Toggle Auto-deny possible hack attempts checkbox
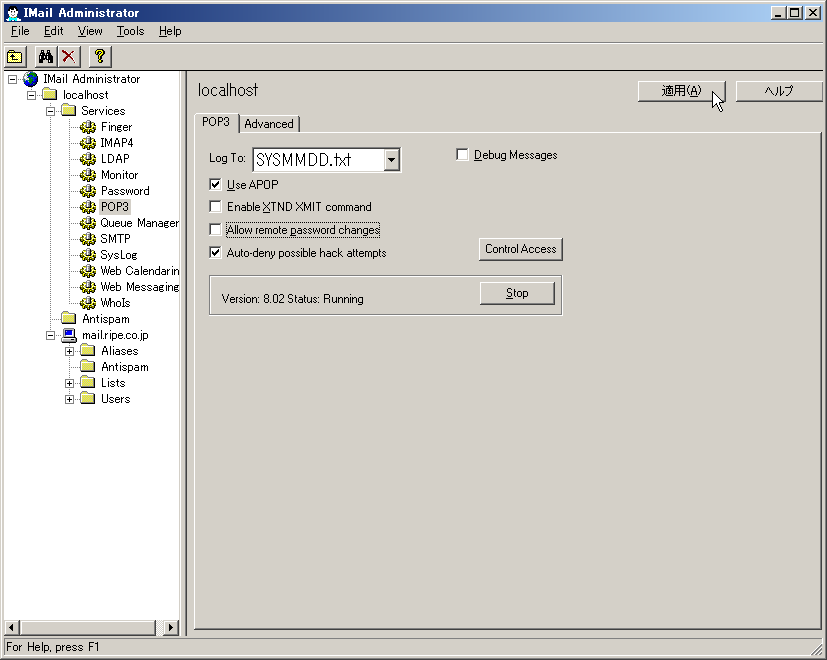 pyautogui.click(x=215, y=253)
